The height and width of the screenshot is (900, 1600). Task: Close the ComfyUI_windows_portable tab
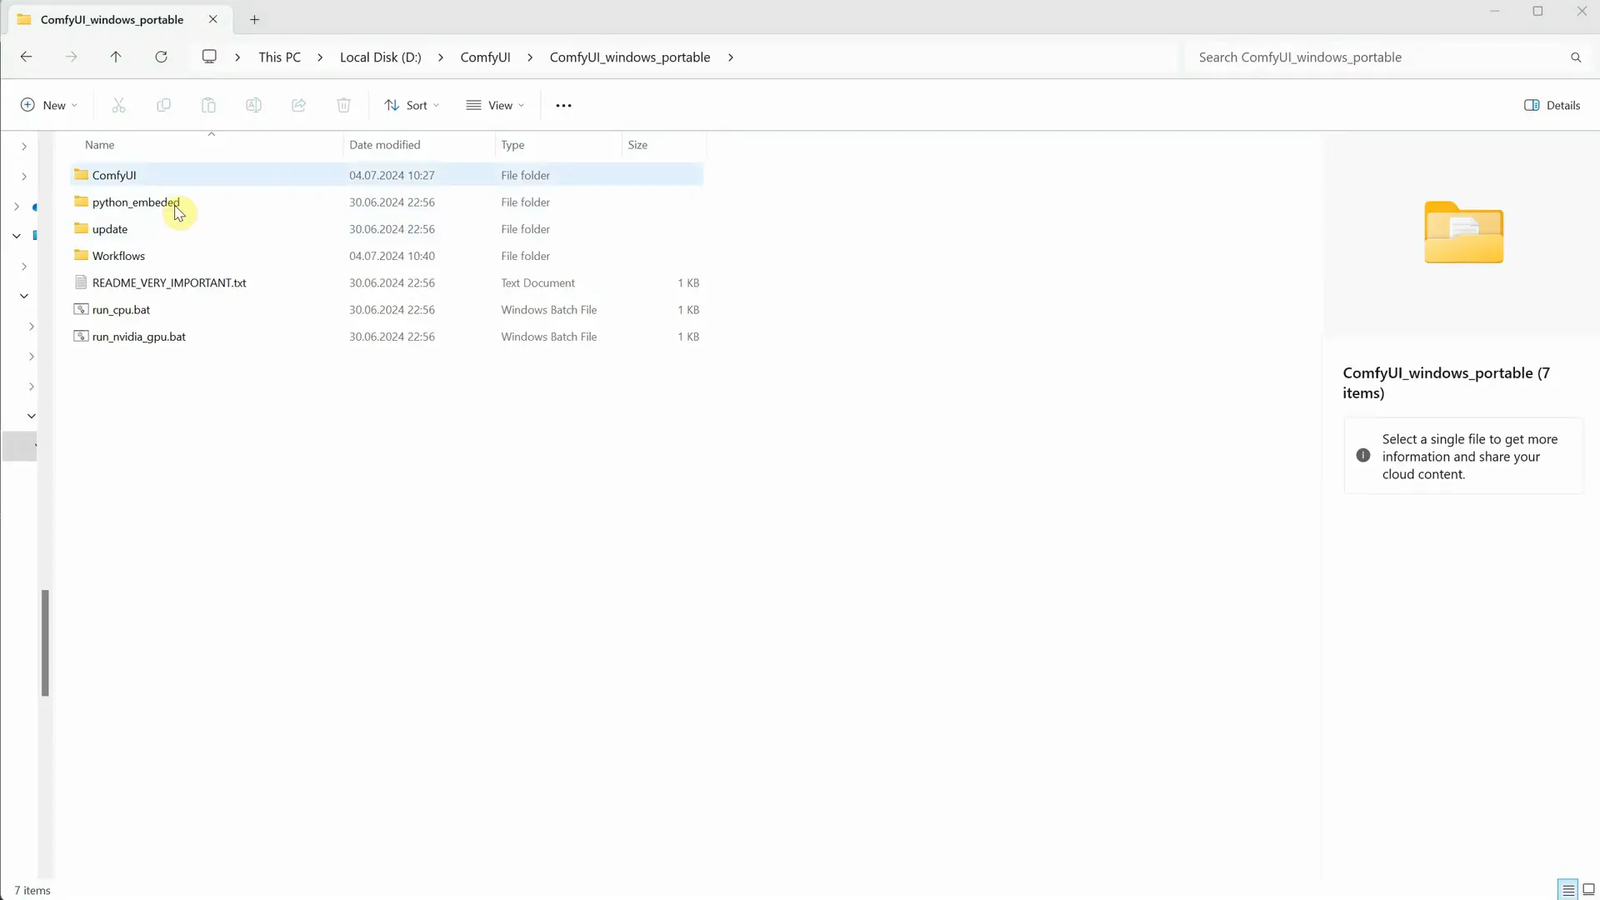[213, 19]
